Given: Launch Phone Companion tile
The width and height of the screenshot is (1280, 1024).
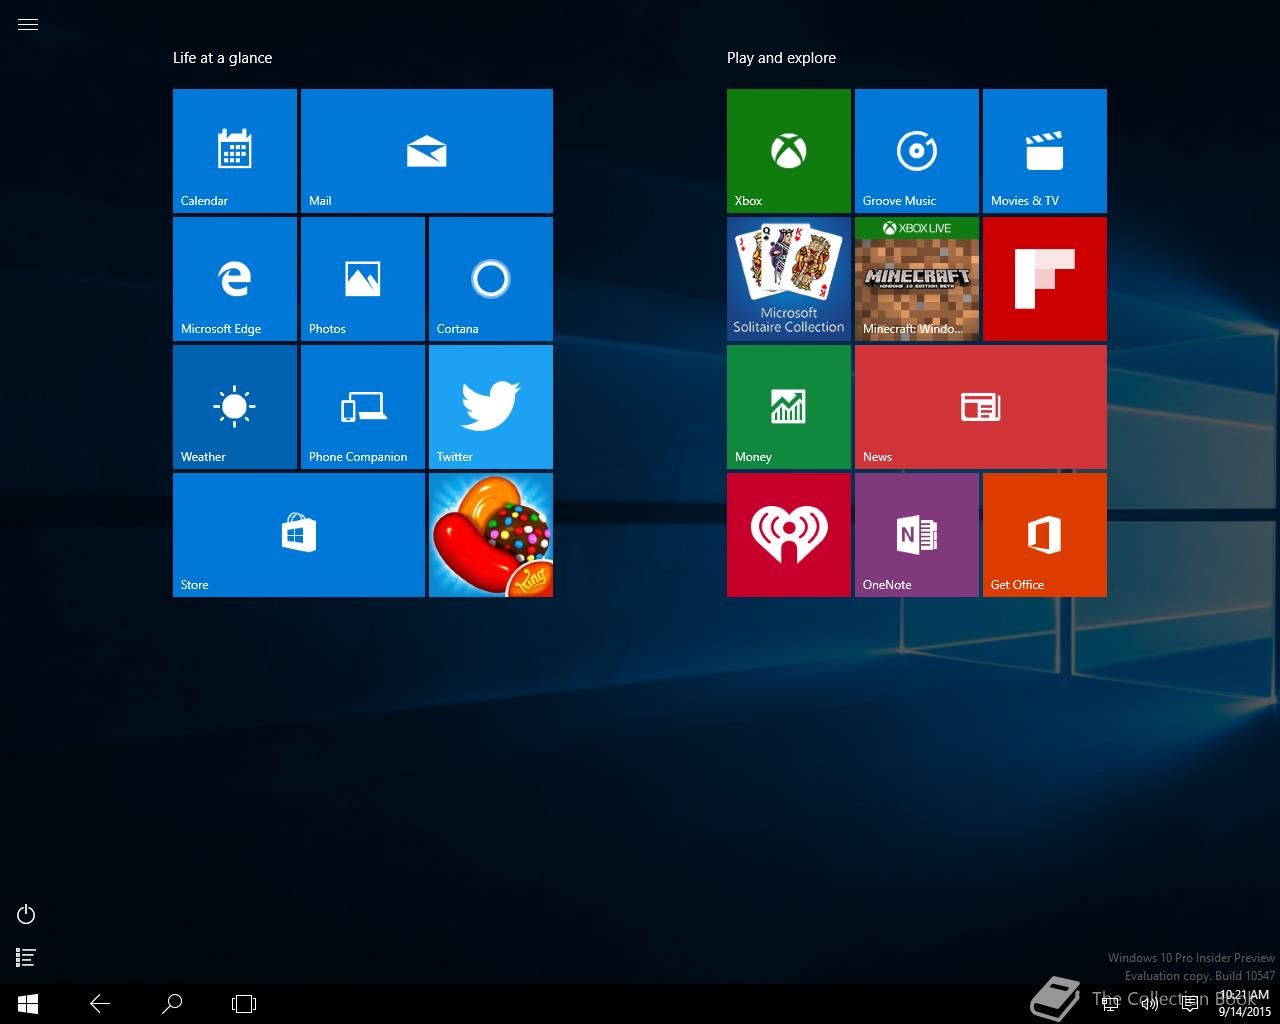Looking at the screenshot, I should point(363,407).
